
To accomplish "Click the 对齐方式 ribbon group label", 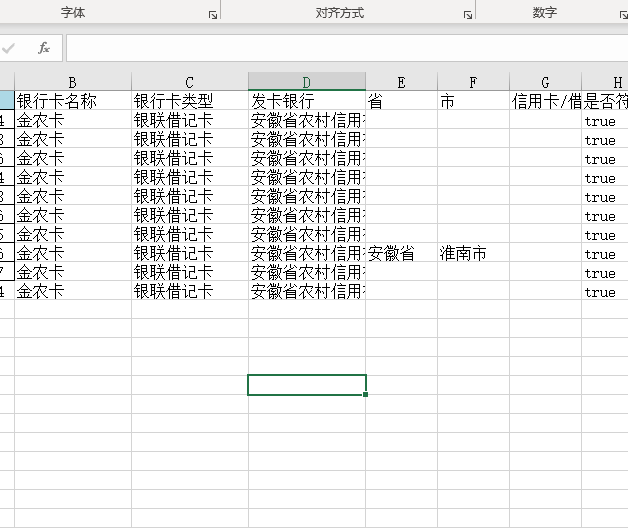I will point(340,13).
